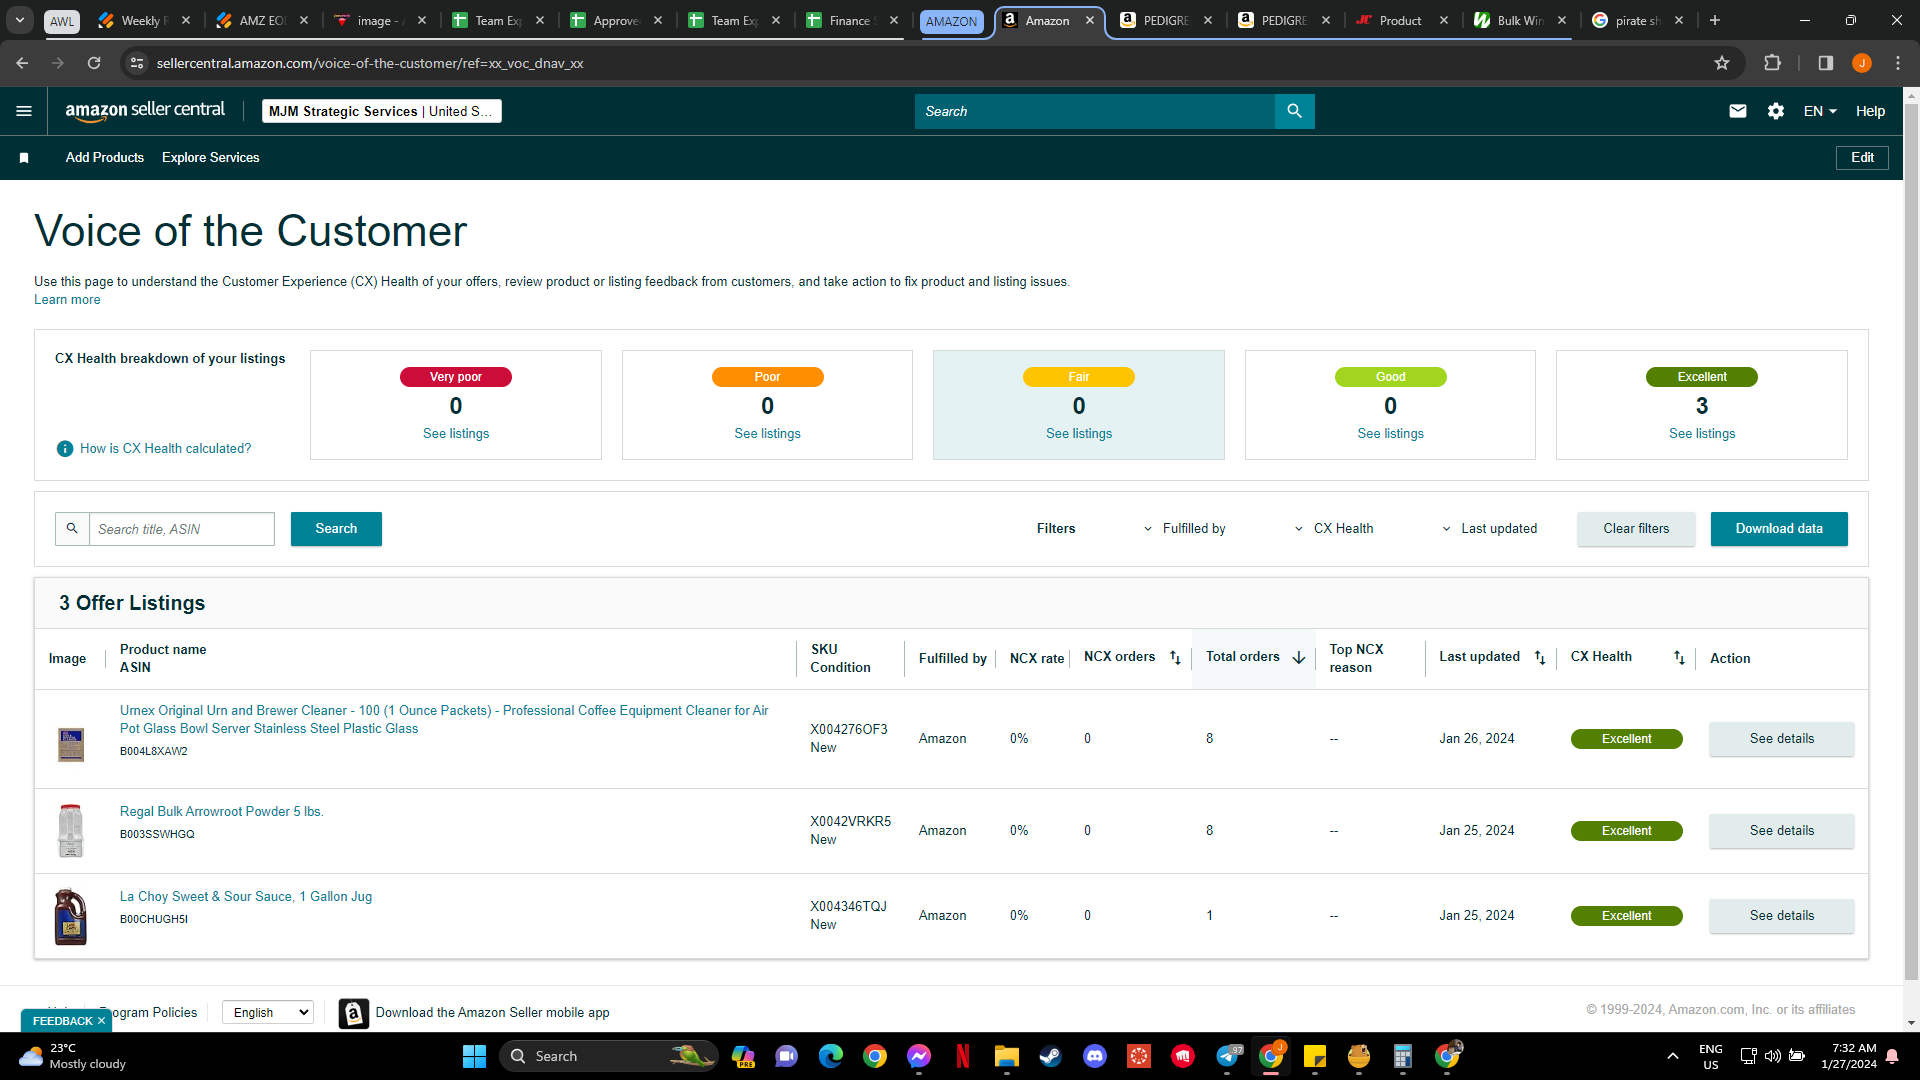The width and height of the screenshot is (1920, 1080).
Task: Click the Clear filters button
Action: (x=1636, y=529)
